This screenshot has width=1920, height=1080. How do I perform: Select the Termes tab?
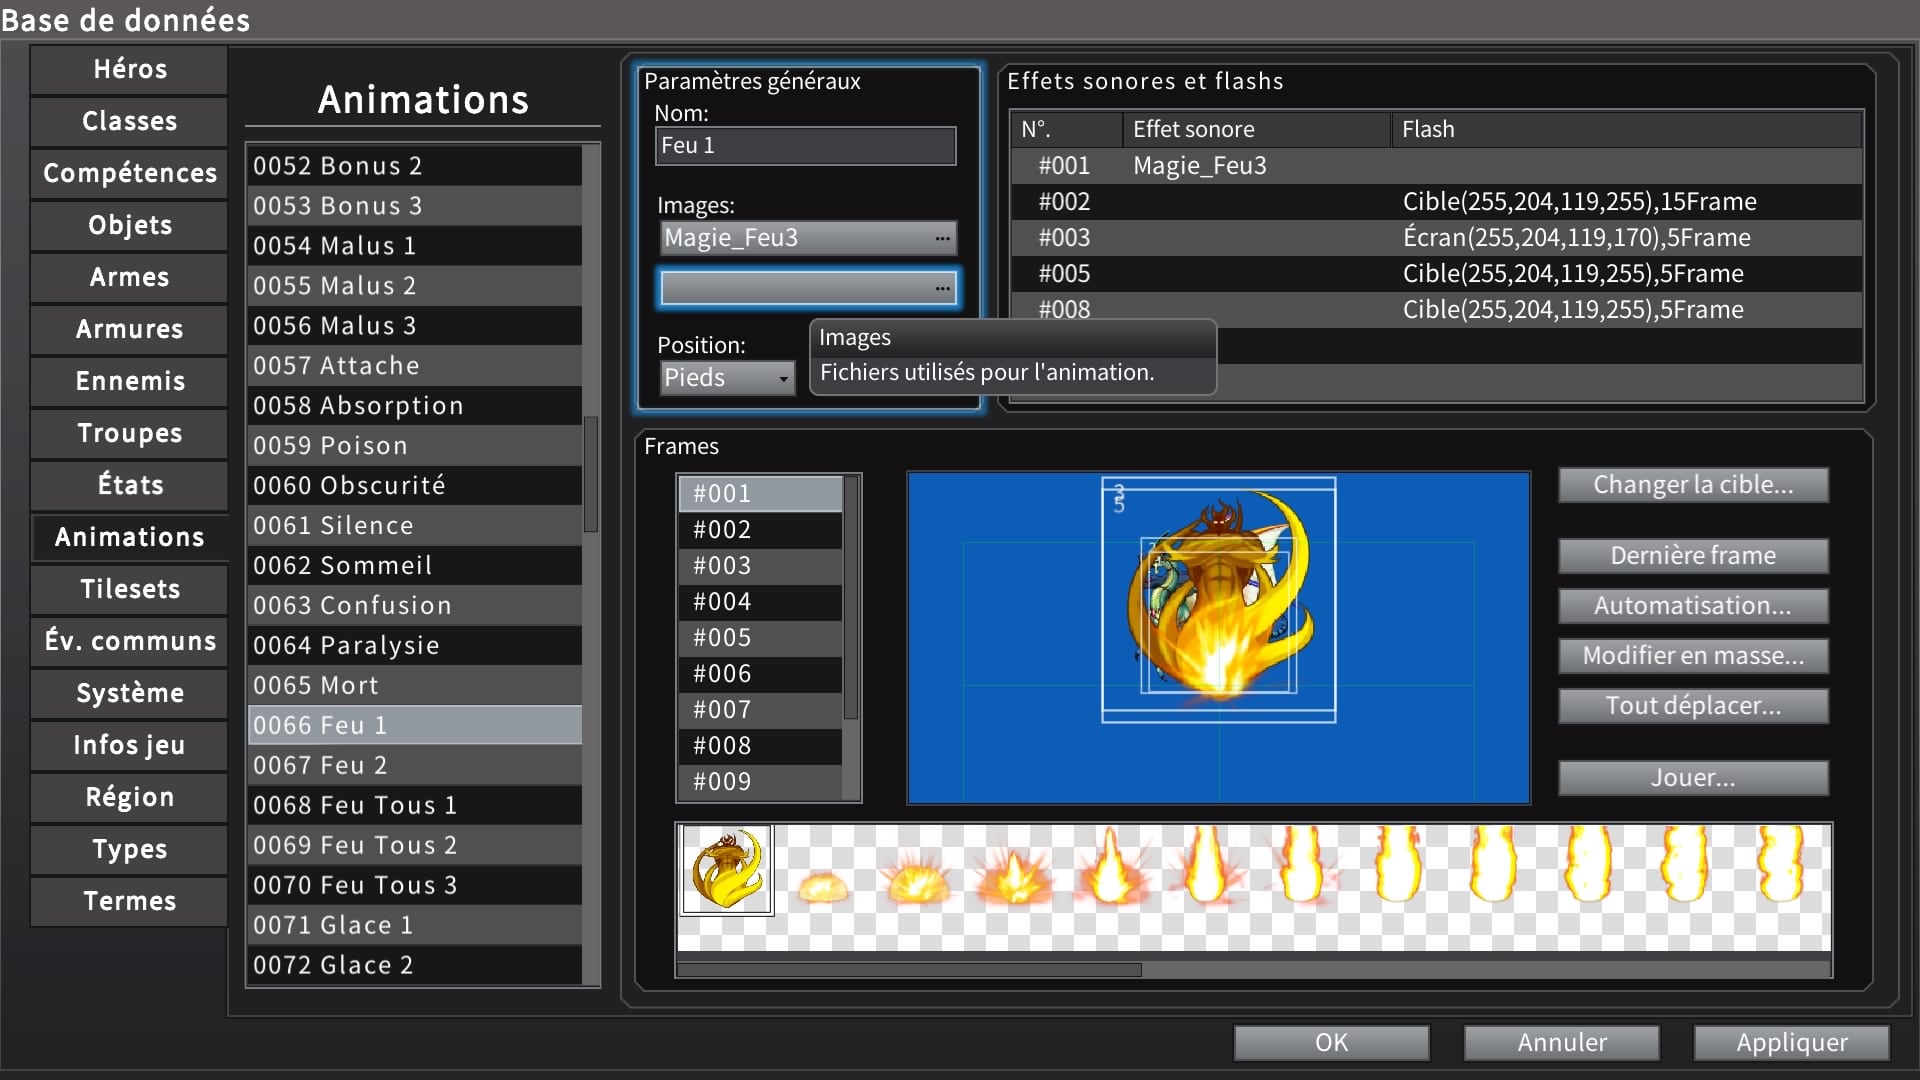(130, 901)
